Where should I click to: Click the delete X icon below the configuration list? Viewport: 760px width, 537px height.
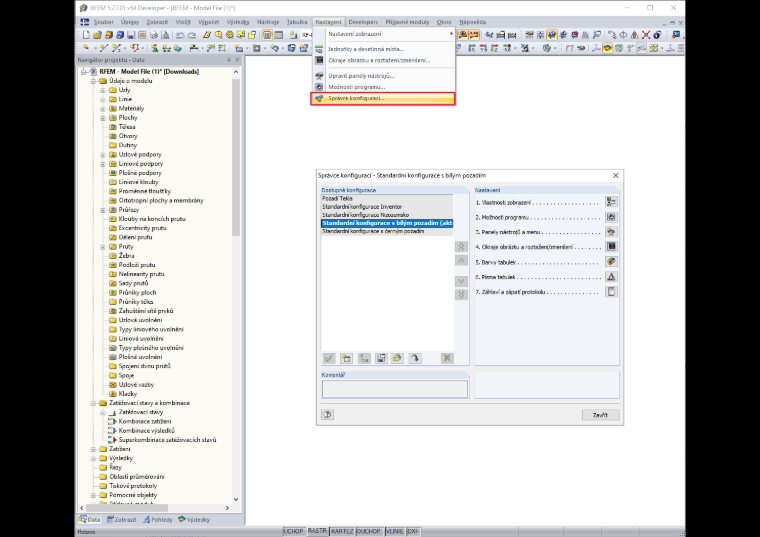click(x=447, y=358)
